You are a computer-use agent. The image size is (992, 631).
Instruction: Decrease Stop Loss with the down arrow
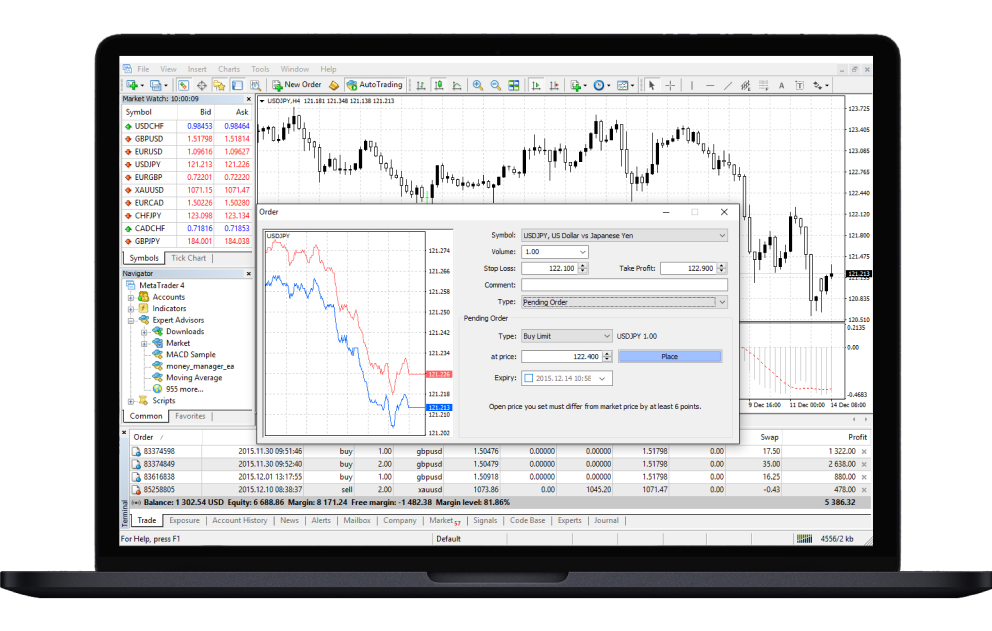(582, 270)
